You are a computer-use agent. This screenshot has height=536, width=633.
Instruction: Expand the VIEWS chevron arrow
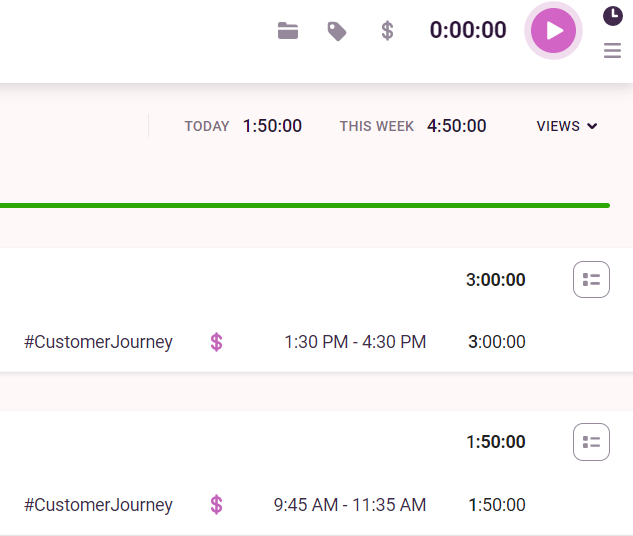click(592, 126)
